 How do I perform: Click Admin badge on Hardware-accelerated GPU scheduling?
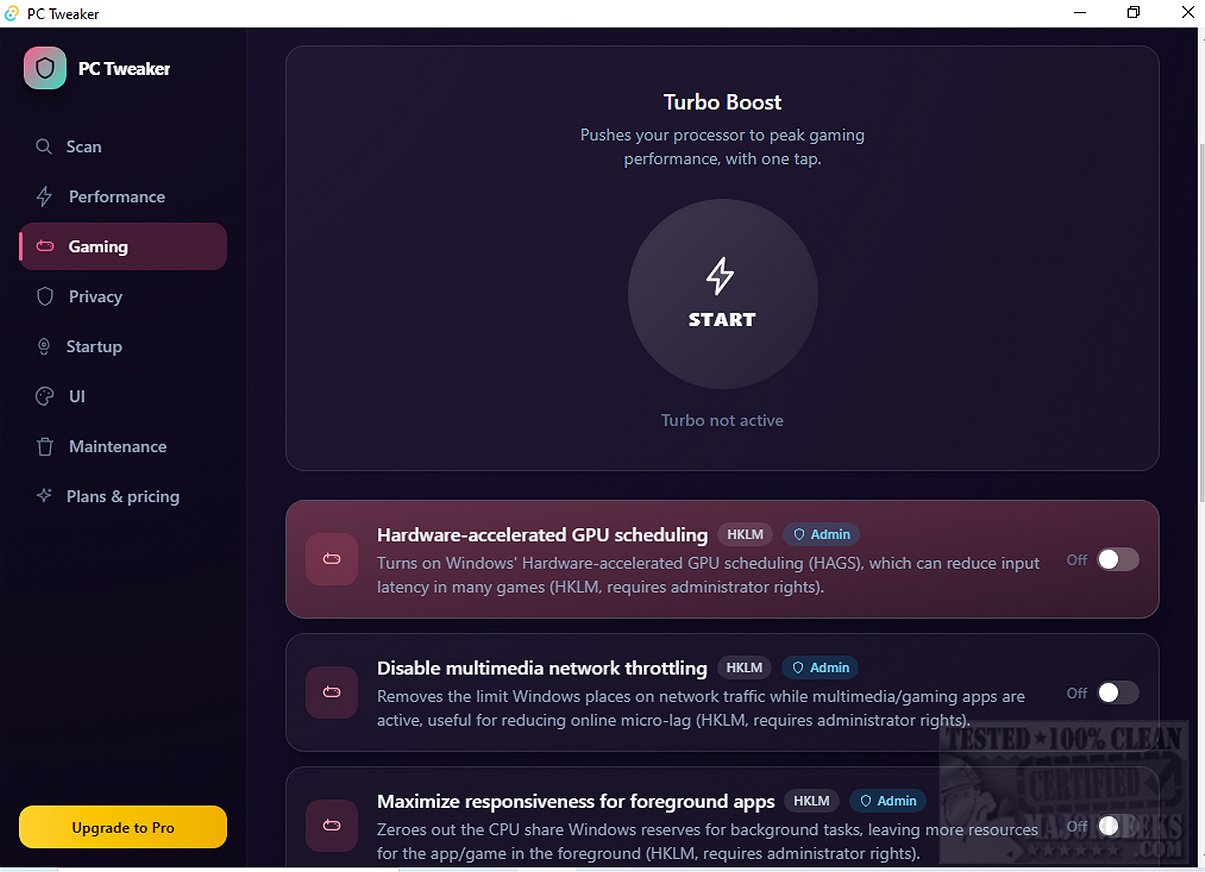(x=821, y=534)
